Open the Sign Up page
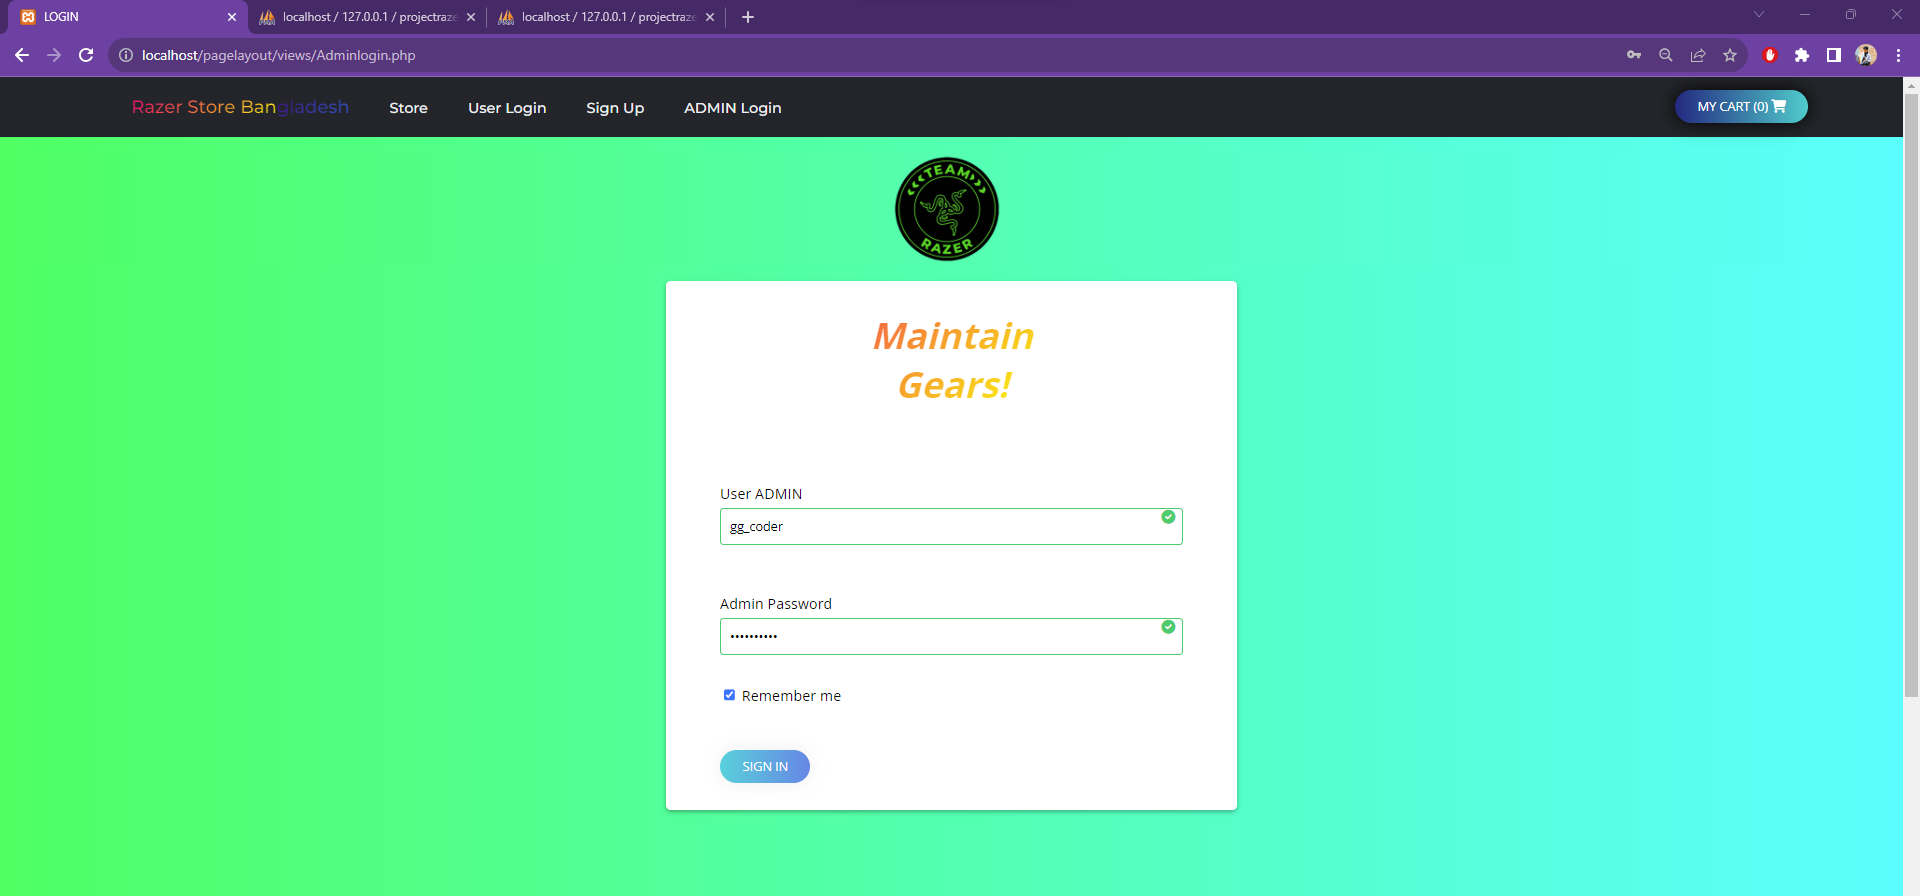Viewport: 1920px width, 896px height. (x=615, y=108)
